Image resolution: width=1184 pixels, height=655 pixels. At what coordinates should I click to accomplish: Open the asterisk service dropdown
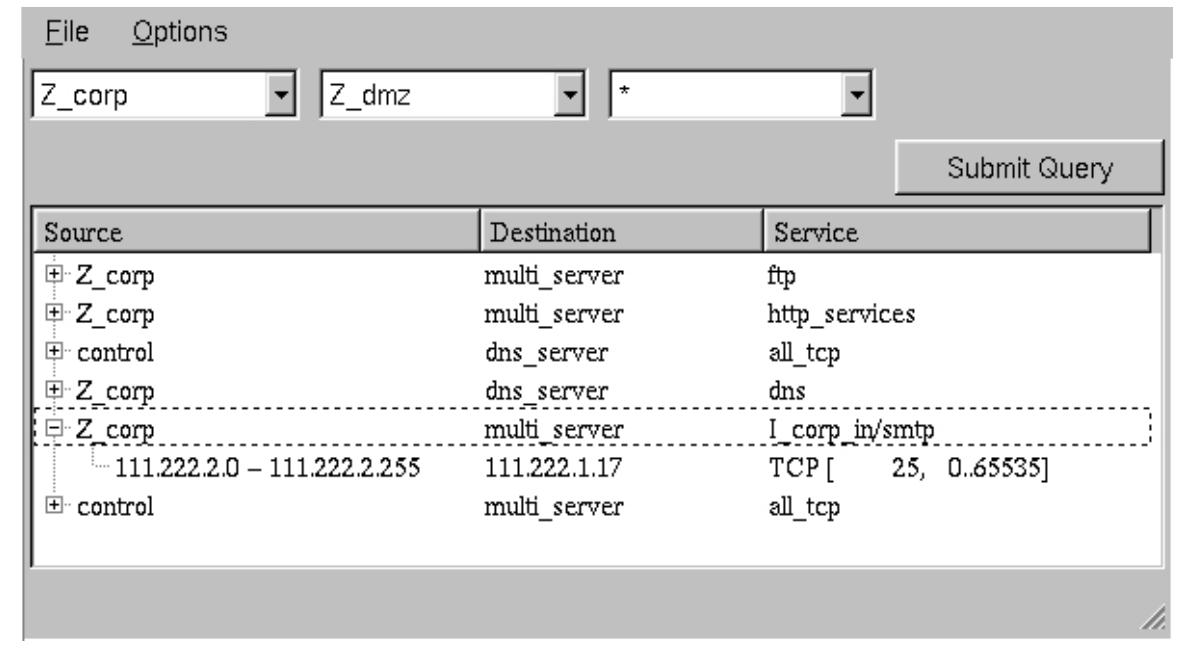856,94
